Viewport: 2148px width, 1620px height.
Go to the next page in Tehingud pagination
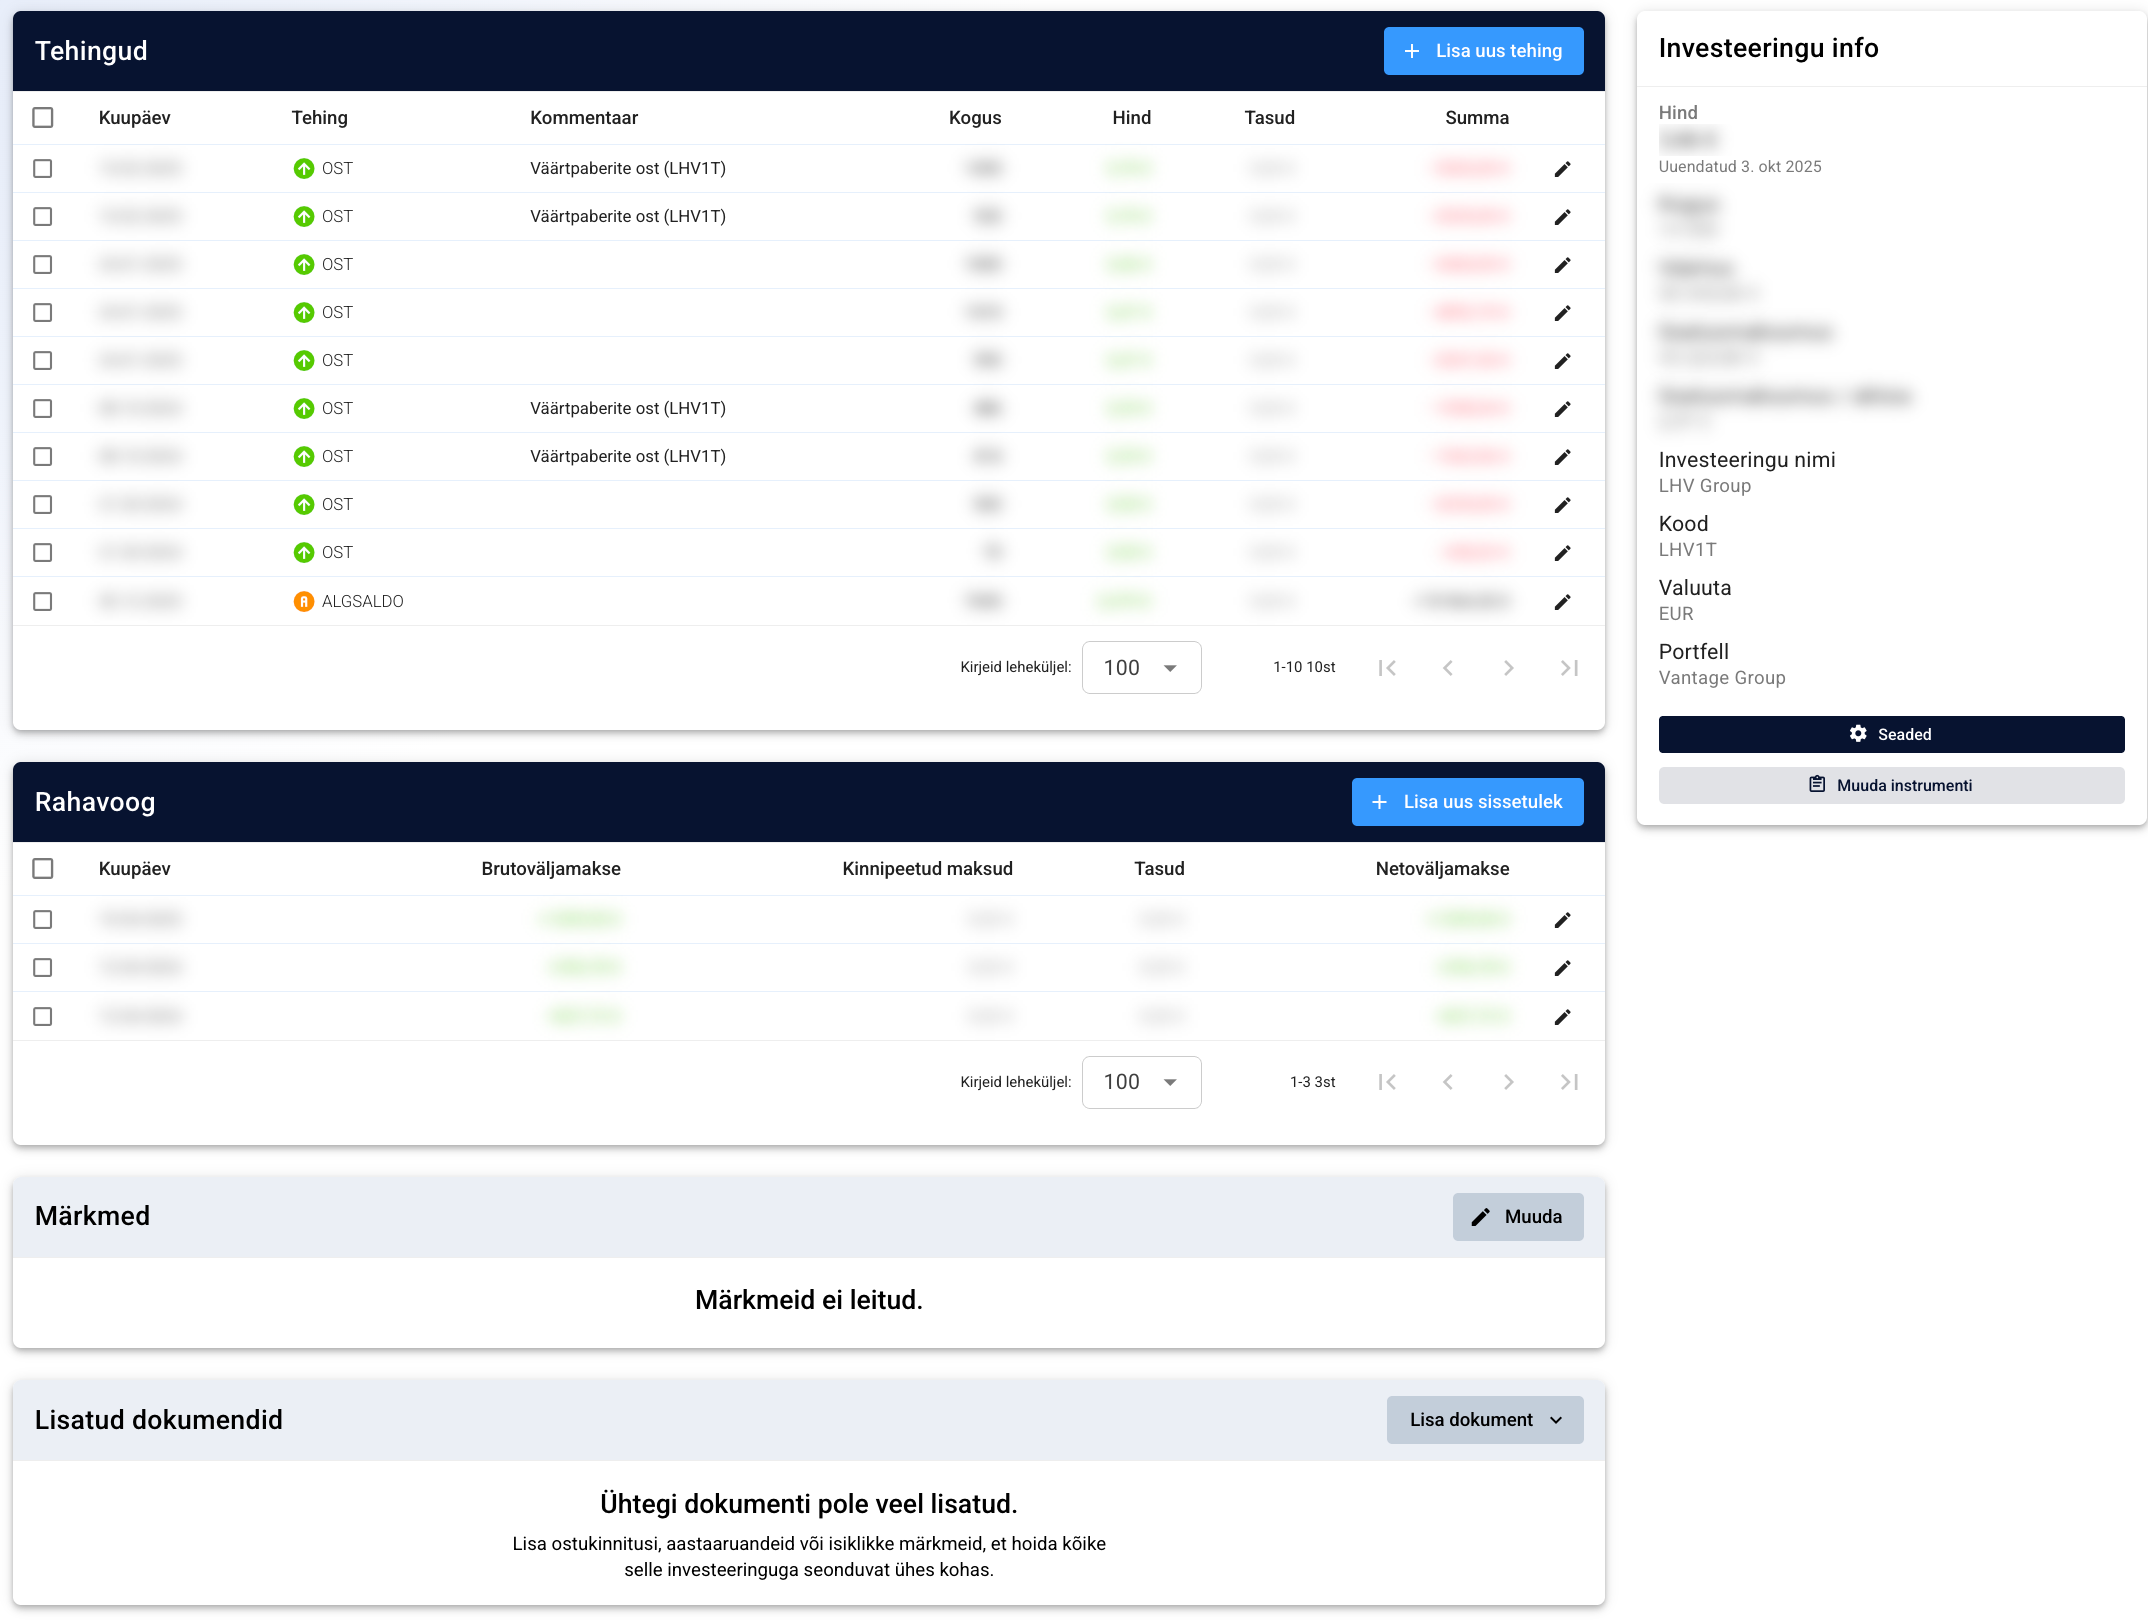1508,668
